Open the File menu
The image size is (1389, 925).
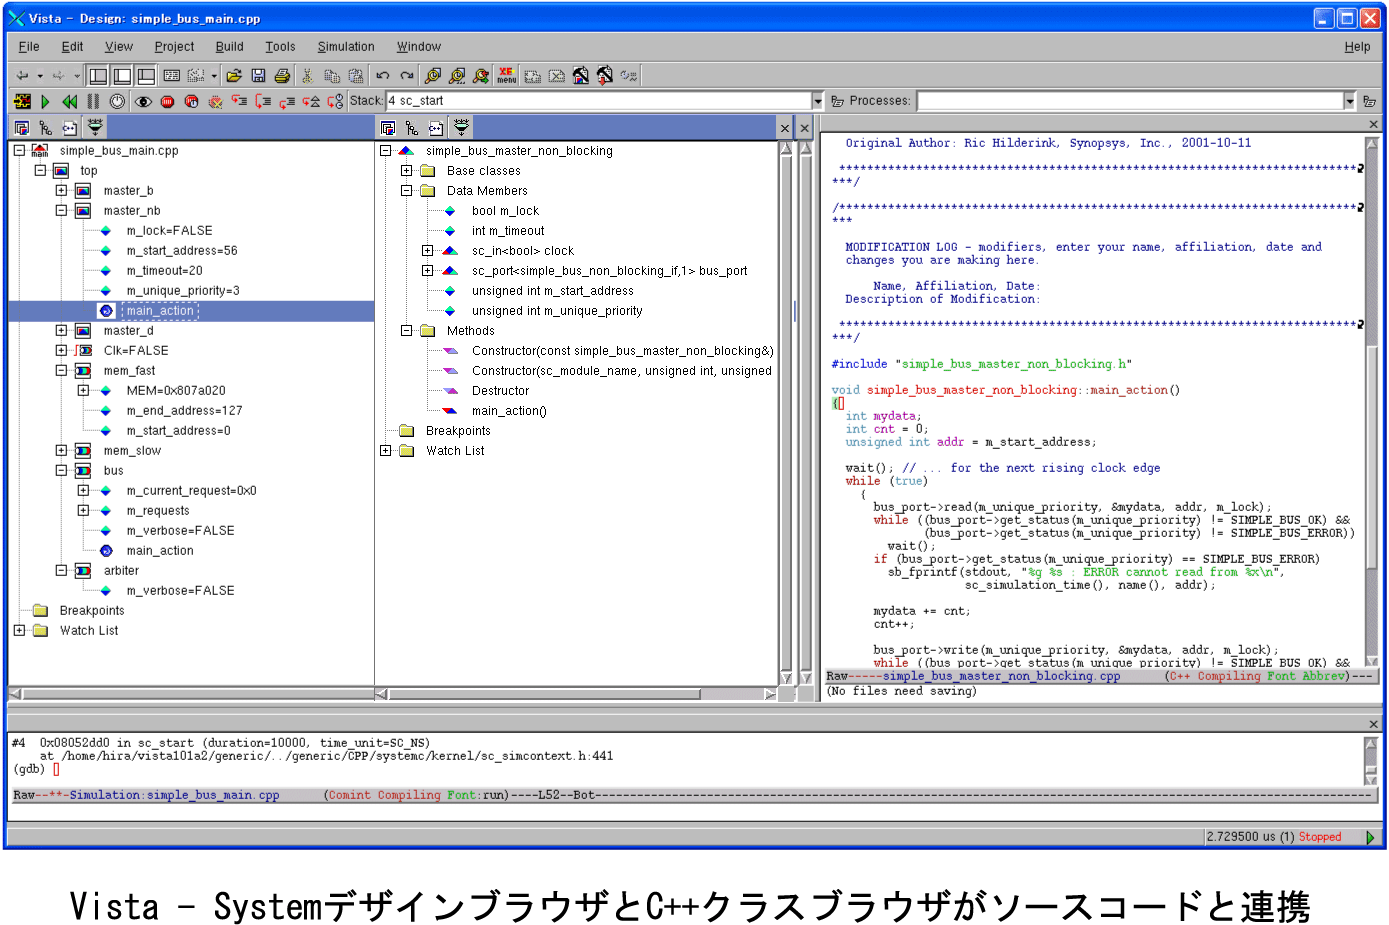[29, 47]
